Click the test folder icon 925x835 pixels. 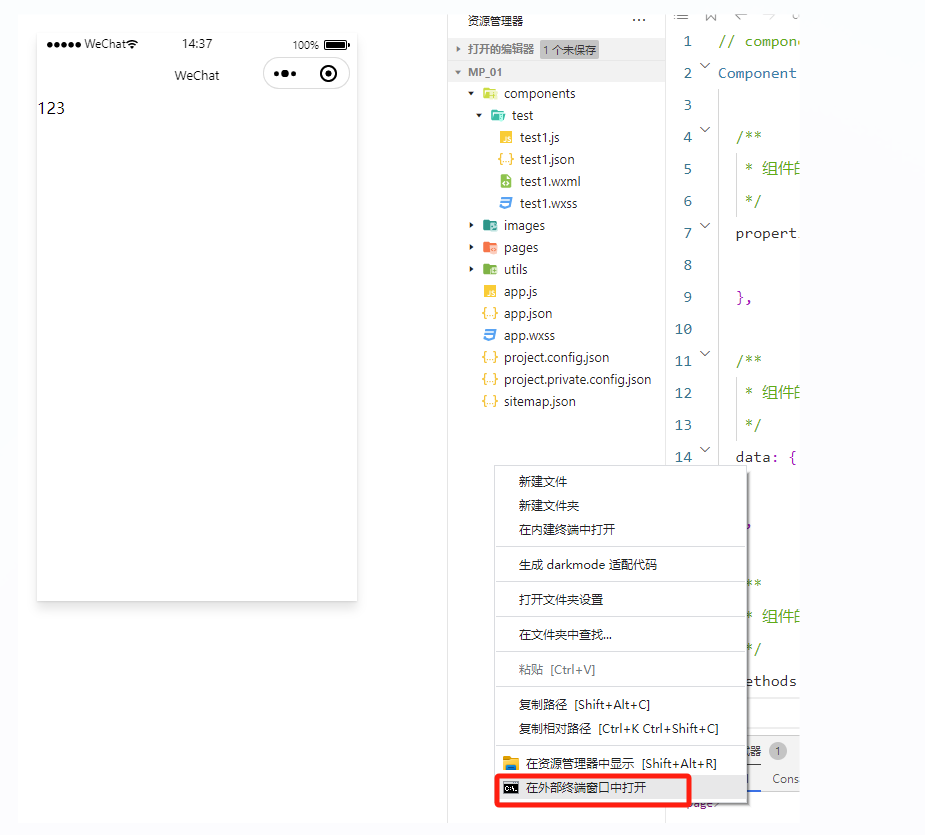coord(498,115)
